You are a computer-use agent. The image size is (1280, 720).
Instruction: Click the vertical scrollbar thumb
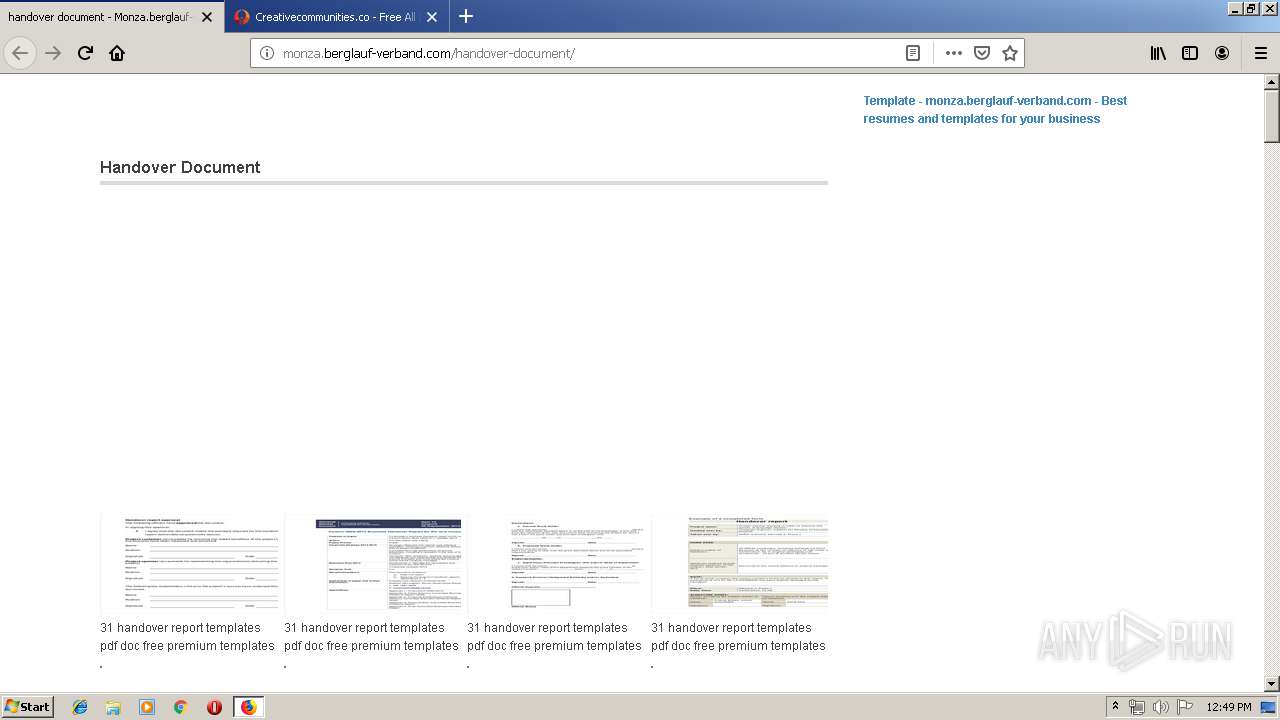point(1272,117)
